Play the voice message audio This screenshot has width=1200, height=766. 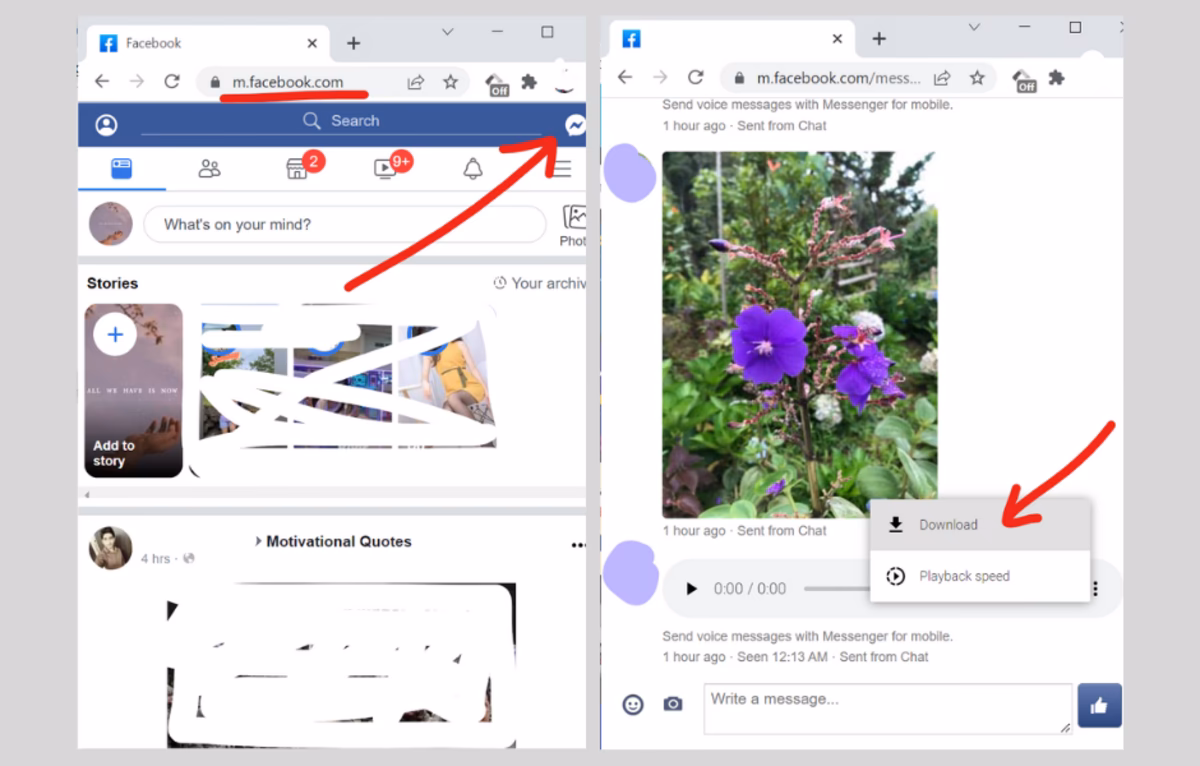click(x=691, y=589)
